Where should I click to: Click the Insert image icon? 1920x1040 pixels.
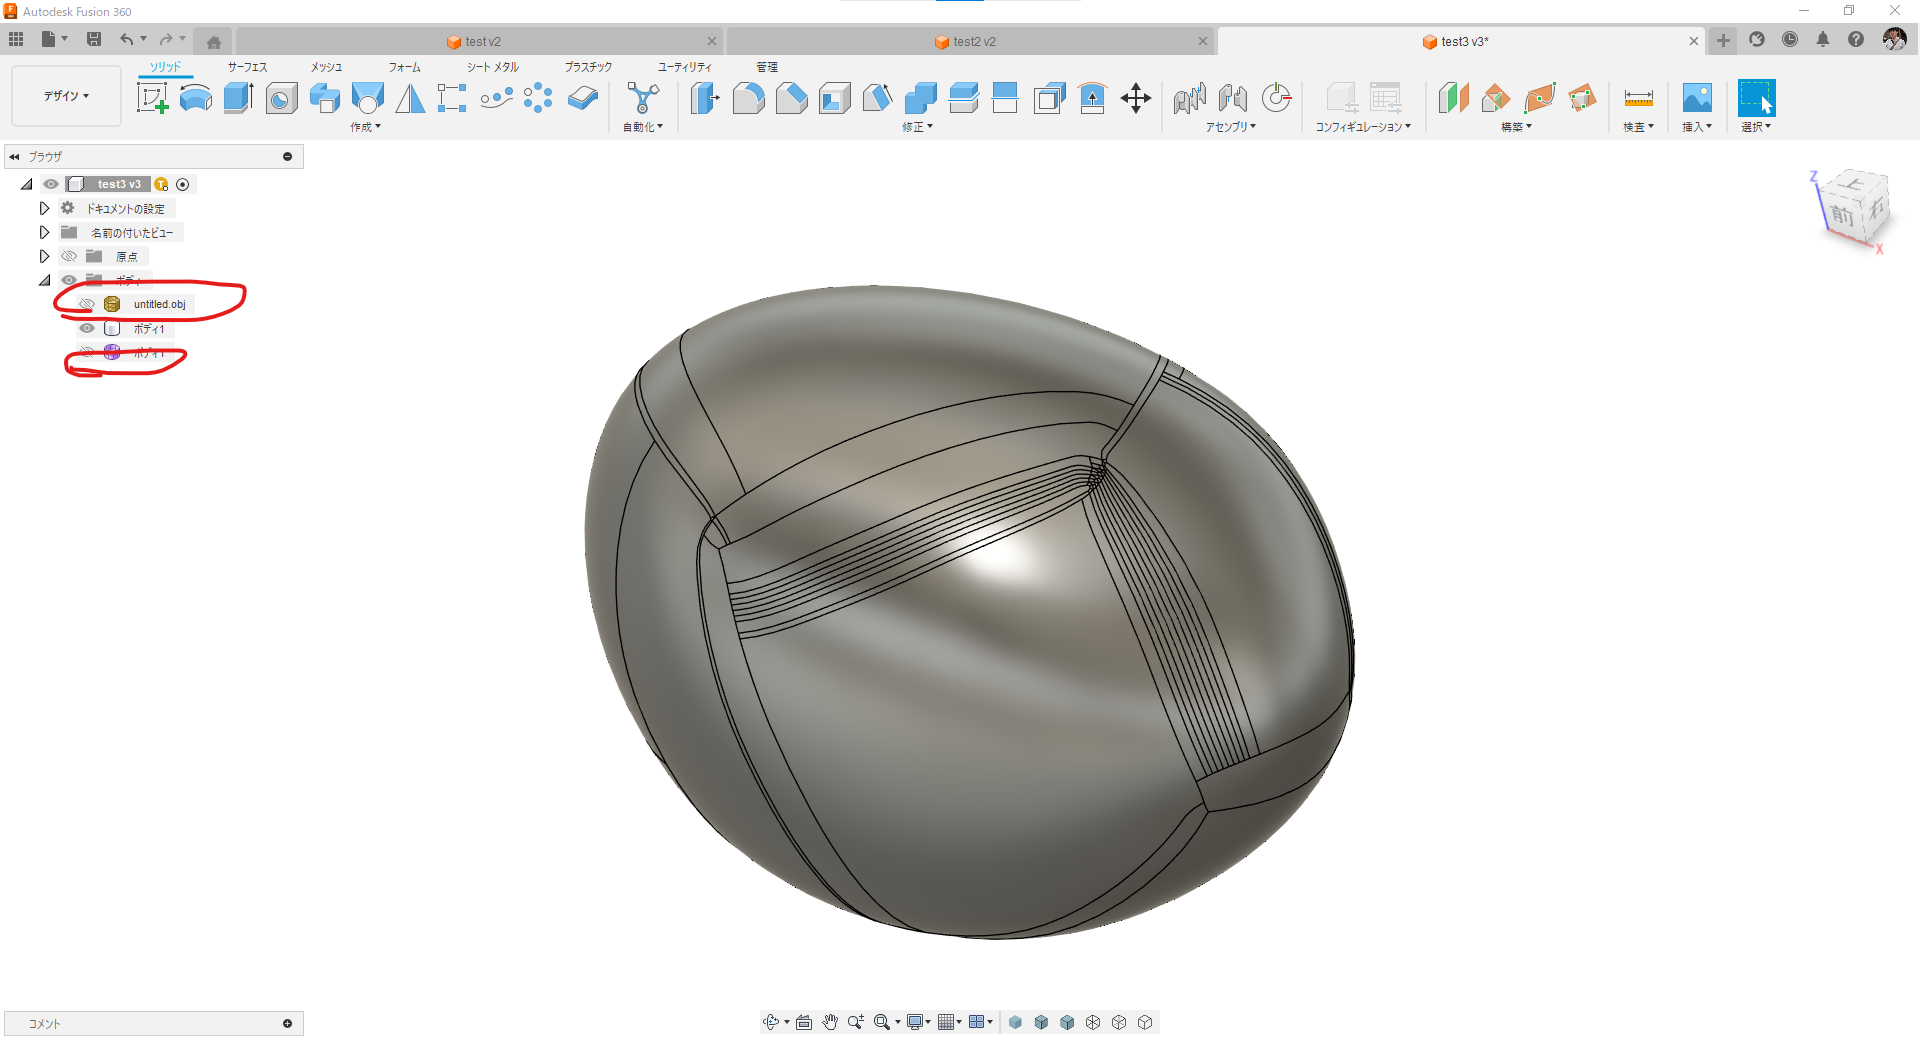[1697, 98]
